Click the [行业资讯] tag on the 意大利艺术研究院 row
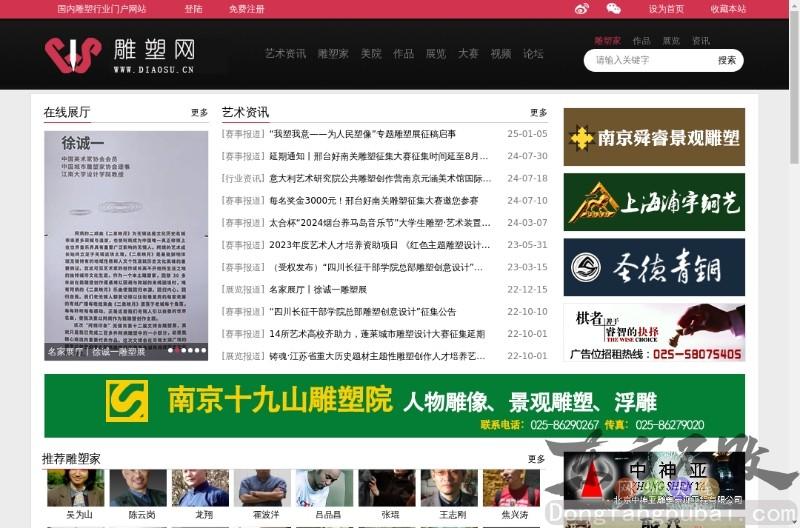The image size is (800, 528). click(243, 179)
